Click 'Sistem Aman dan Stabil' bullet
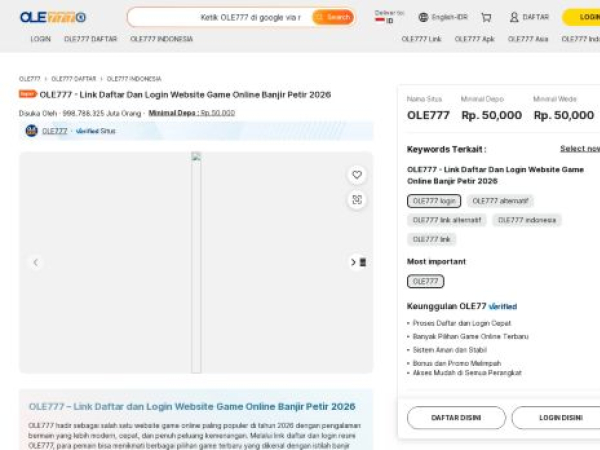This screenshot has width=600, height=450. tap(450, 350)
